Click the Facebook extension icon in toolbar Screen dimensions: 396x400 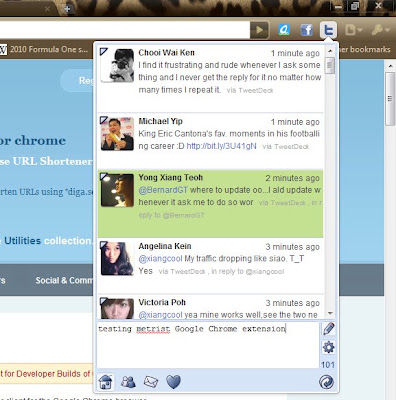coord(306,30)
